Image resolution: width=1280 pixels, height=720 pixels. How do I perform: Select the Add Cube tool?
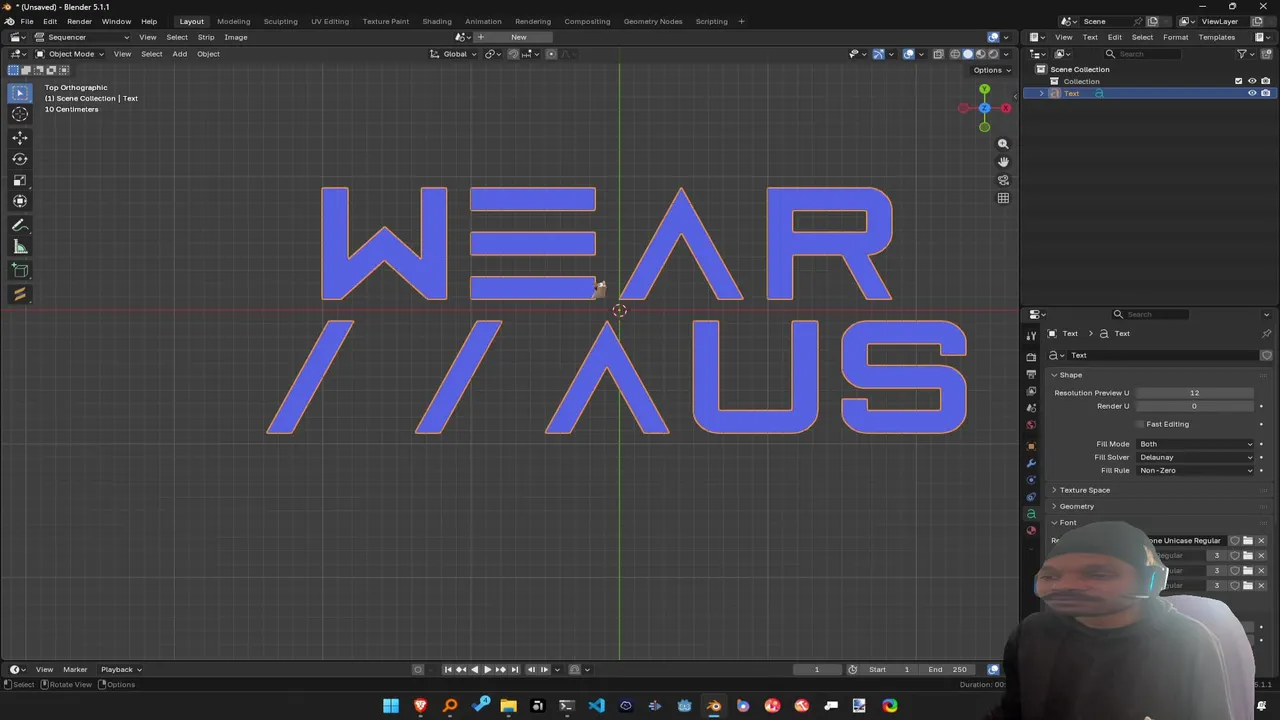[x=20, y=270]
